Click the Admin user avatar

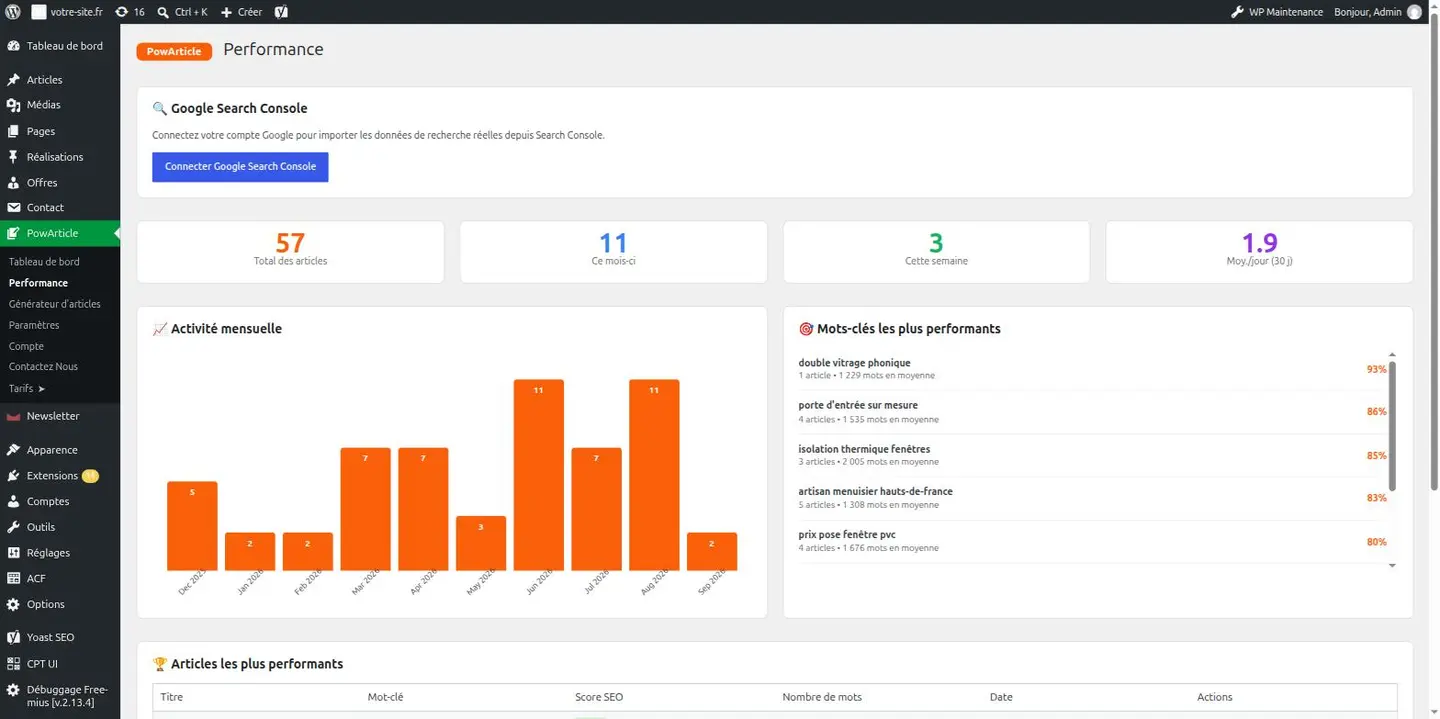coord(1414,12)
